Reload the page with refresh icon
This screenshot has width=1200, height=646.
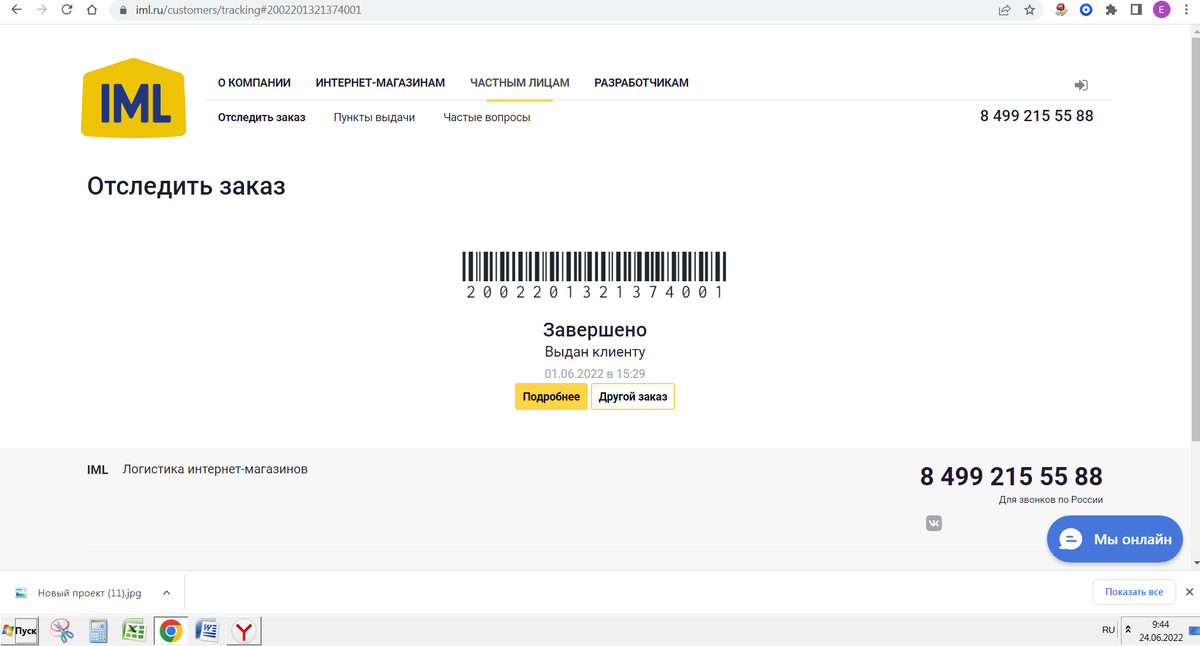tap(66, 10)
